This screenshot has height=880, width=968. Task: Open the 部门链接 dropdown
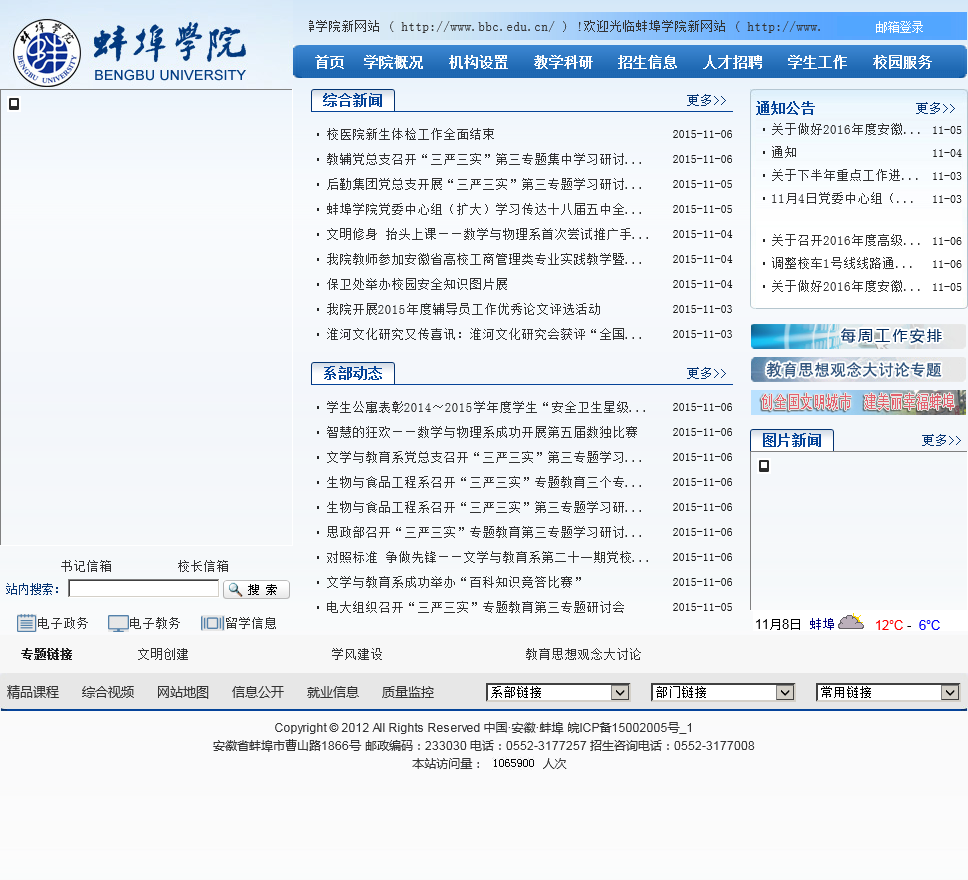(x=723, y=692)
